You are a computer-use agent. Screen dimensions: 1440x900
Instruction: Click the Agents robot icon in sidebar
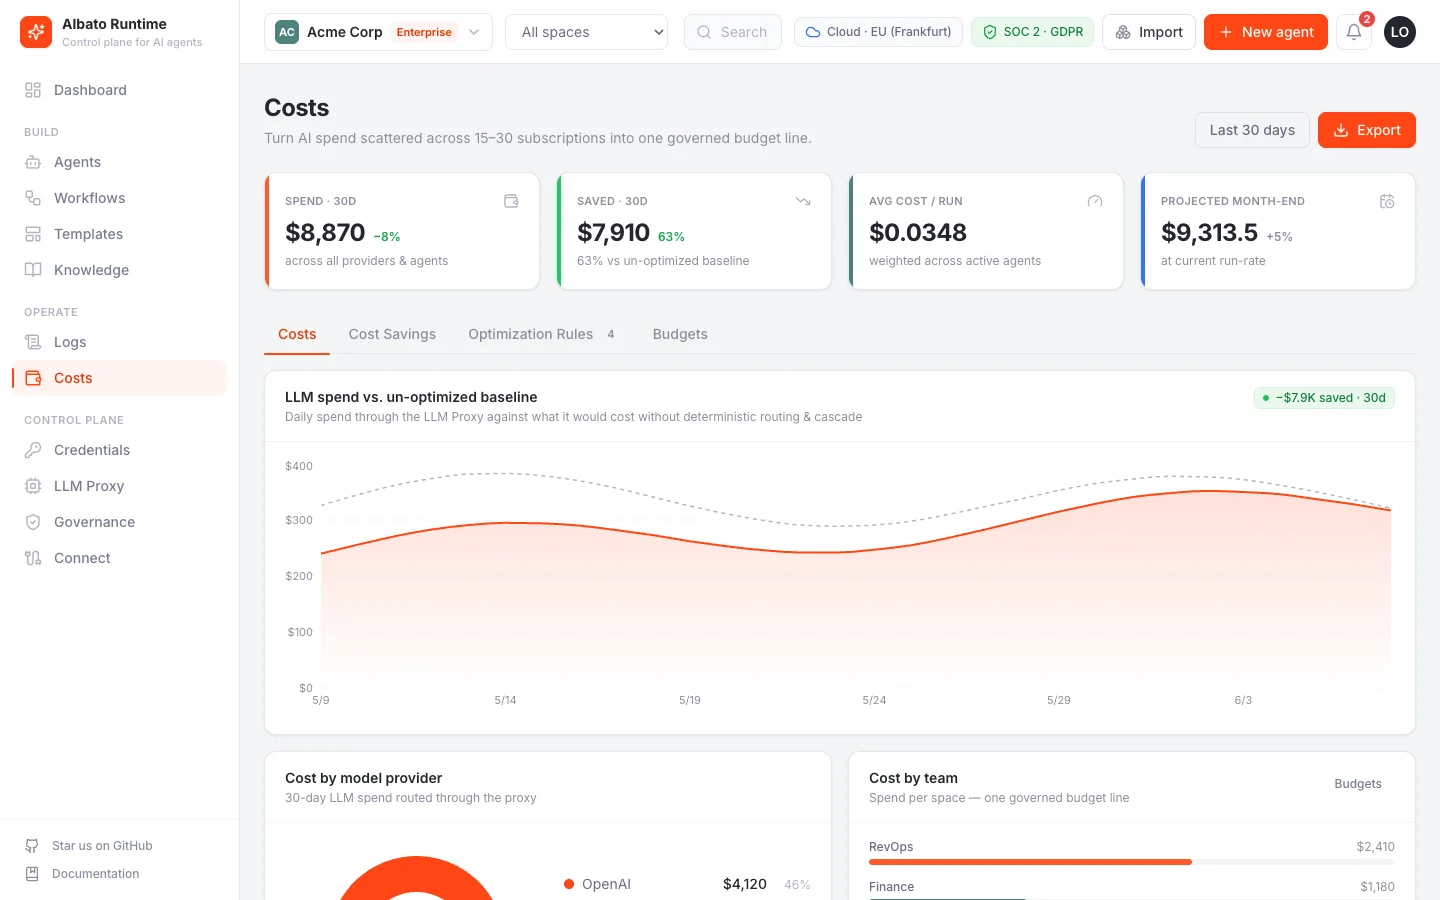[x=33, y=162]
